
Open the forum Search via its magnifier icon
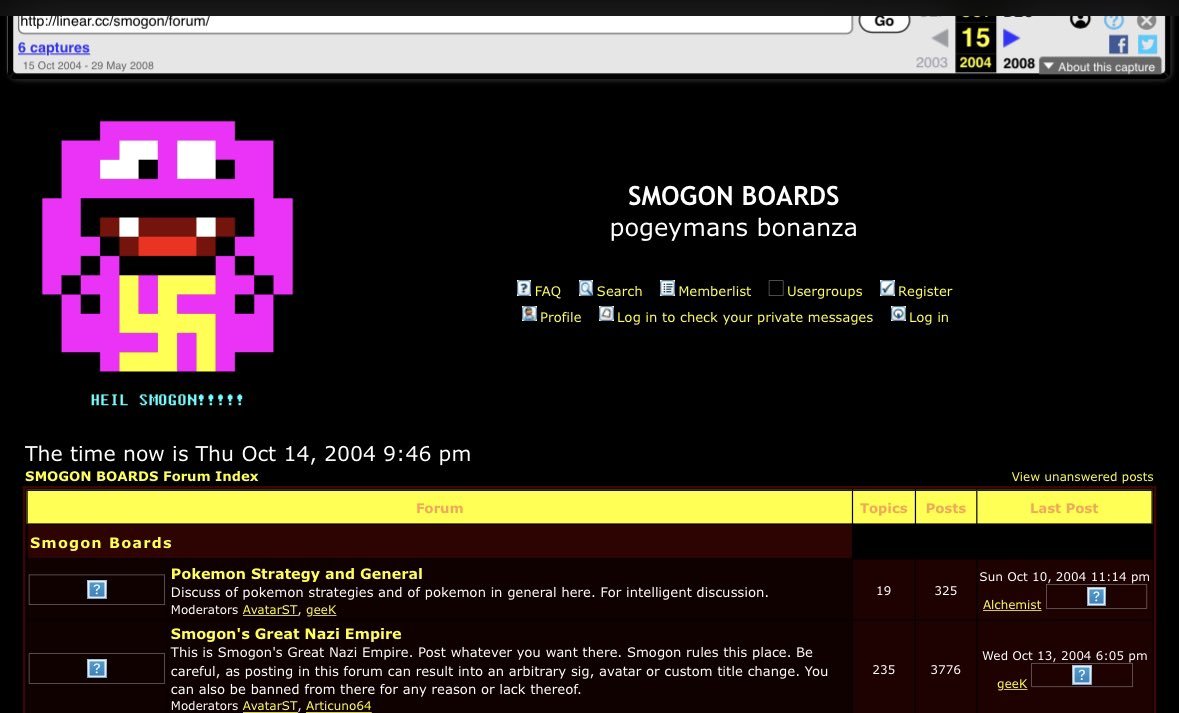586,288
